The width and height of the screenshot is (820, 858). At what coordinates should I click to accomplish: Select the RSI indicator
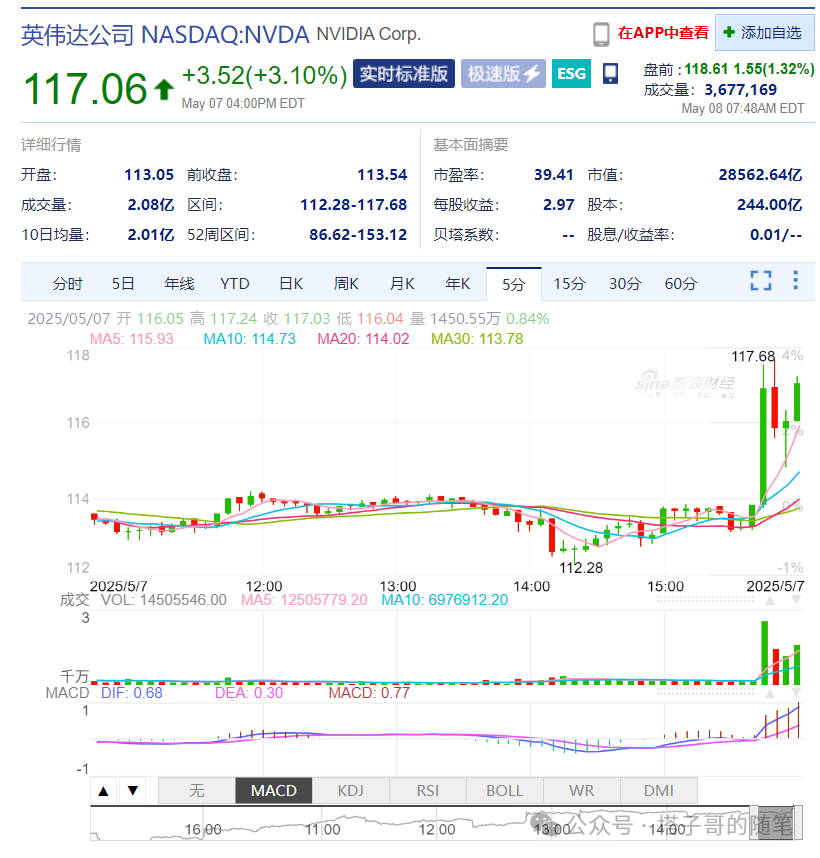[428, 791]
